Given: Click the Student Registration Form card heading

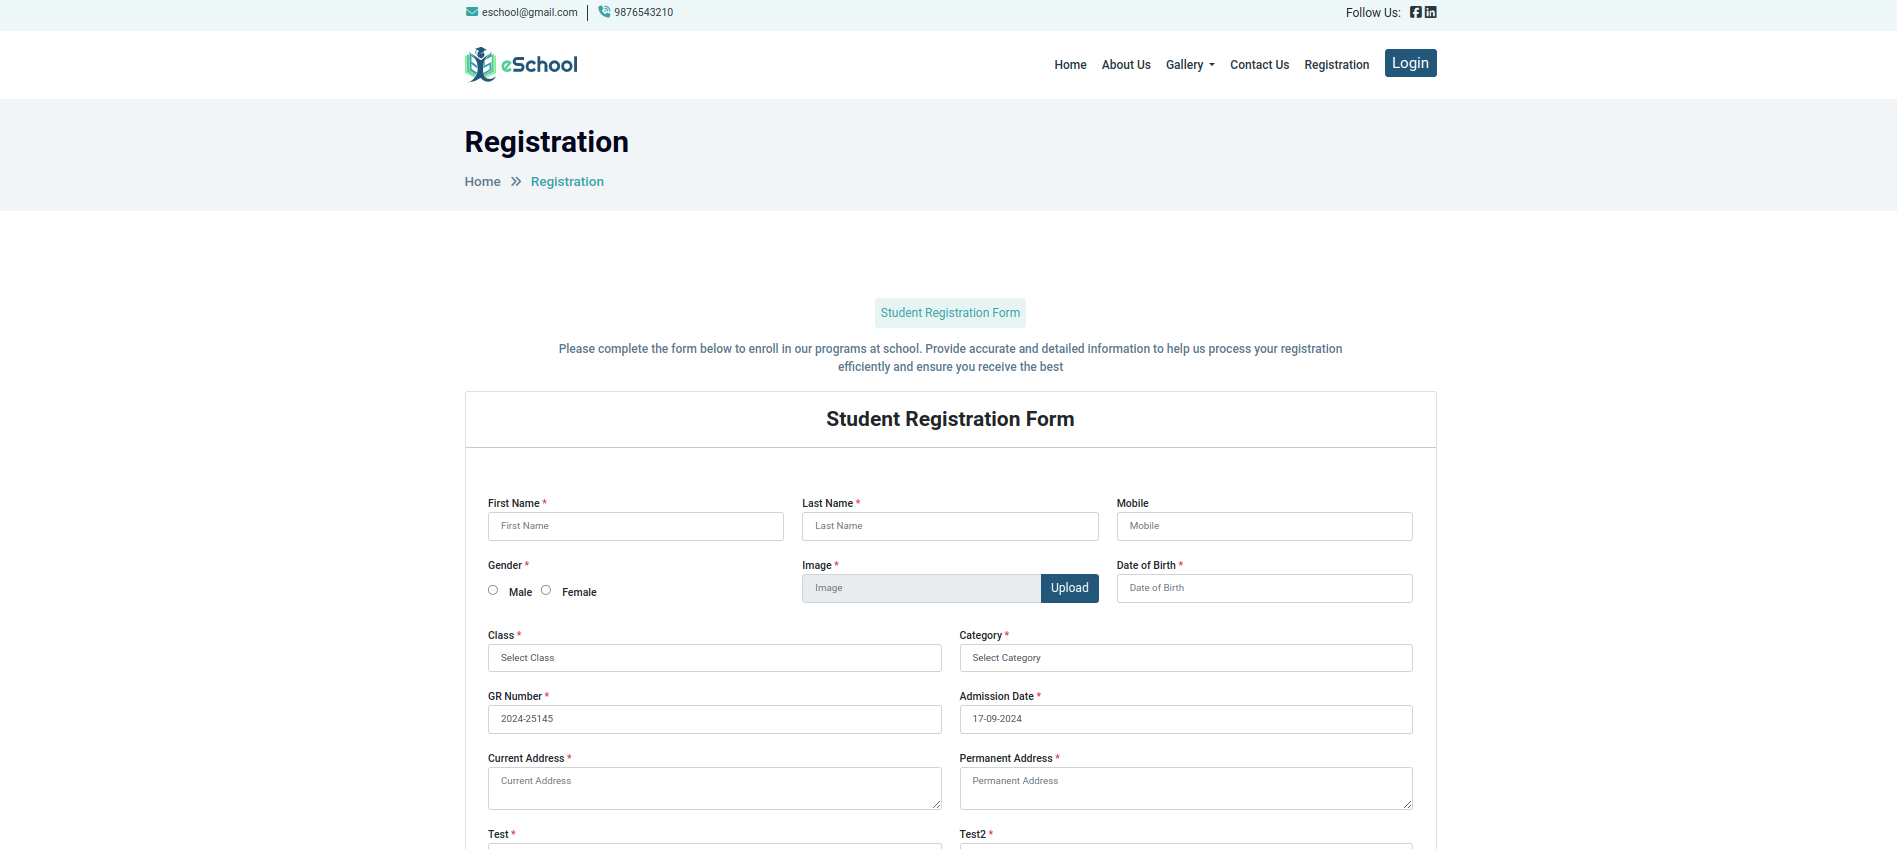Looking at the screenshot, I should (950, 419).
